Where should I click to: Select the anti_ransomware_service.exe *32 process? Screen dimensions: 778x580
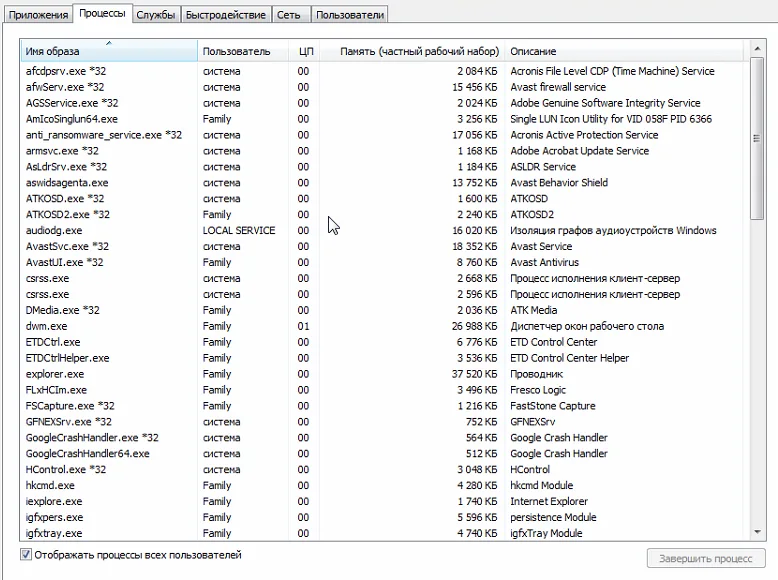point(385,135)
